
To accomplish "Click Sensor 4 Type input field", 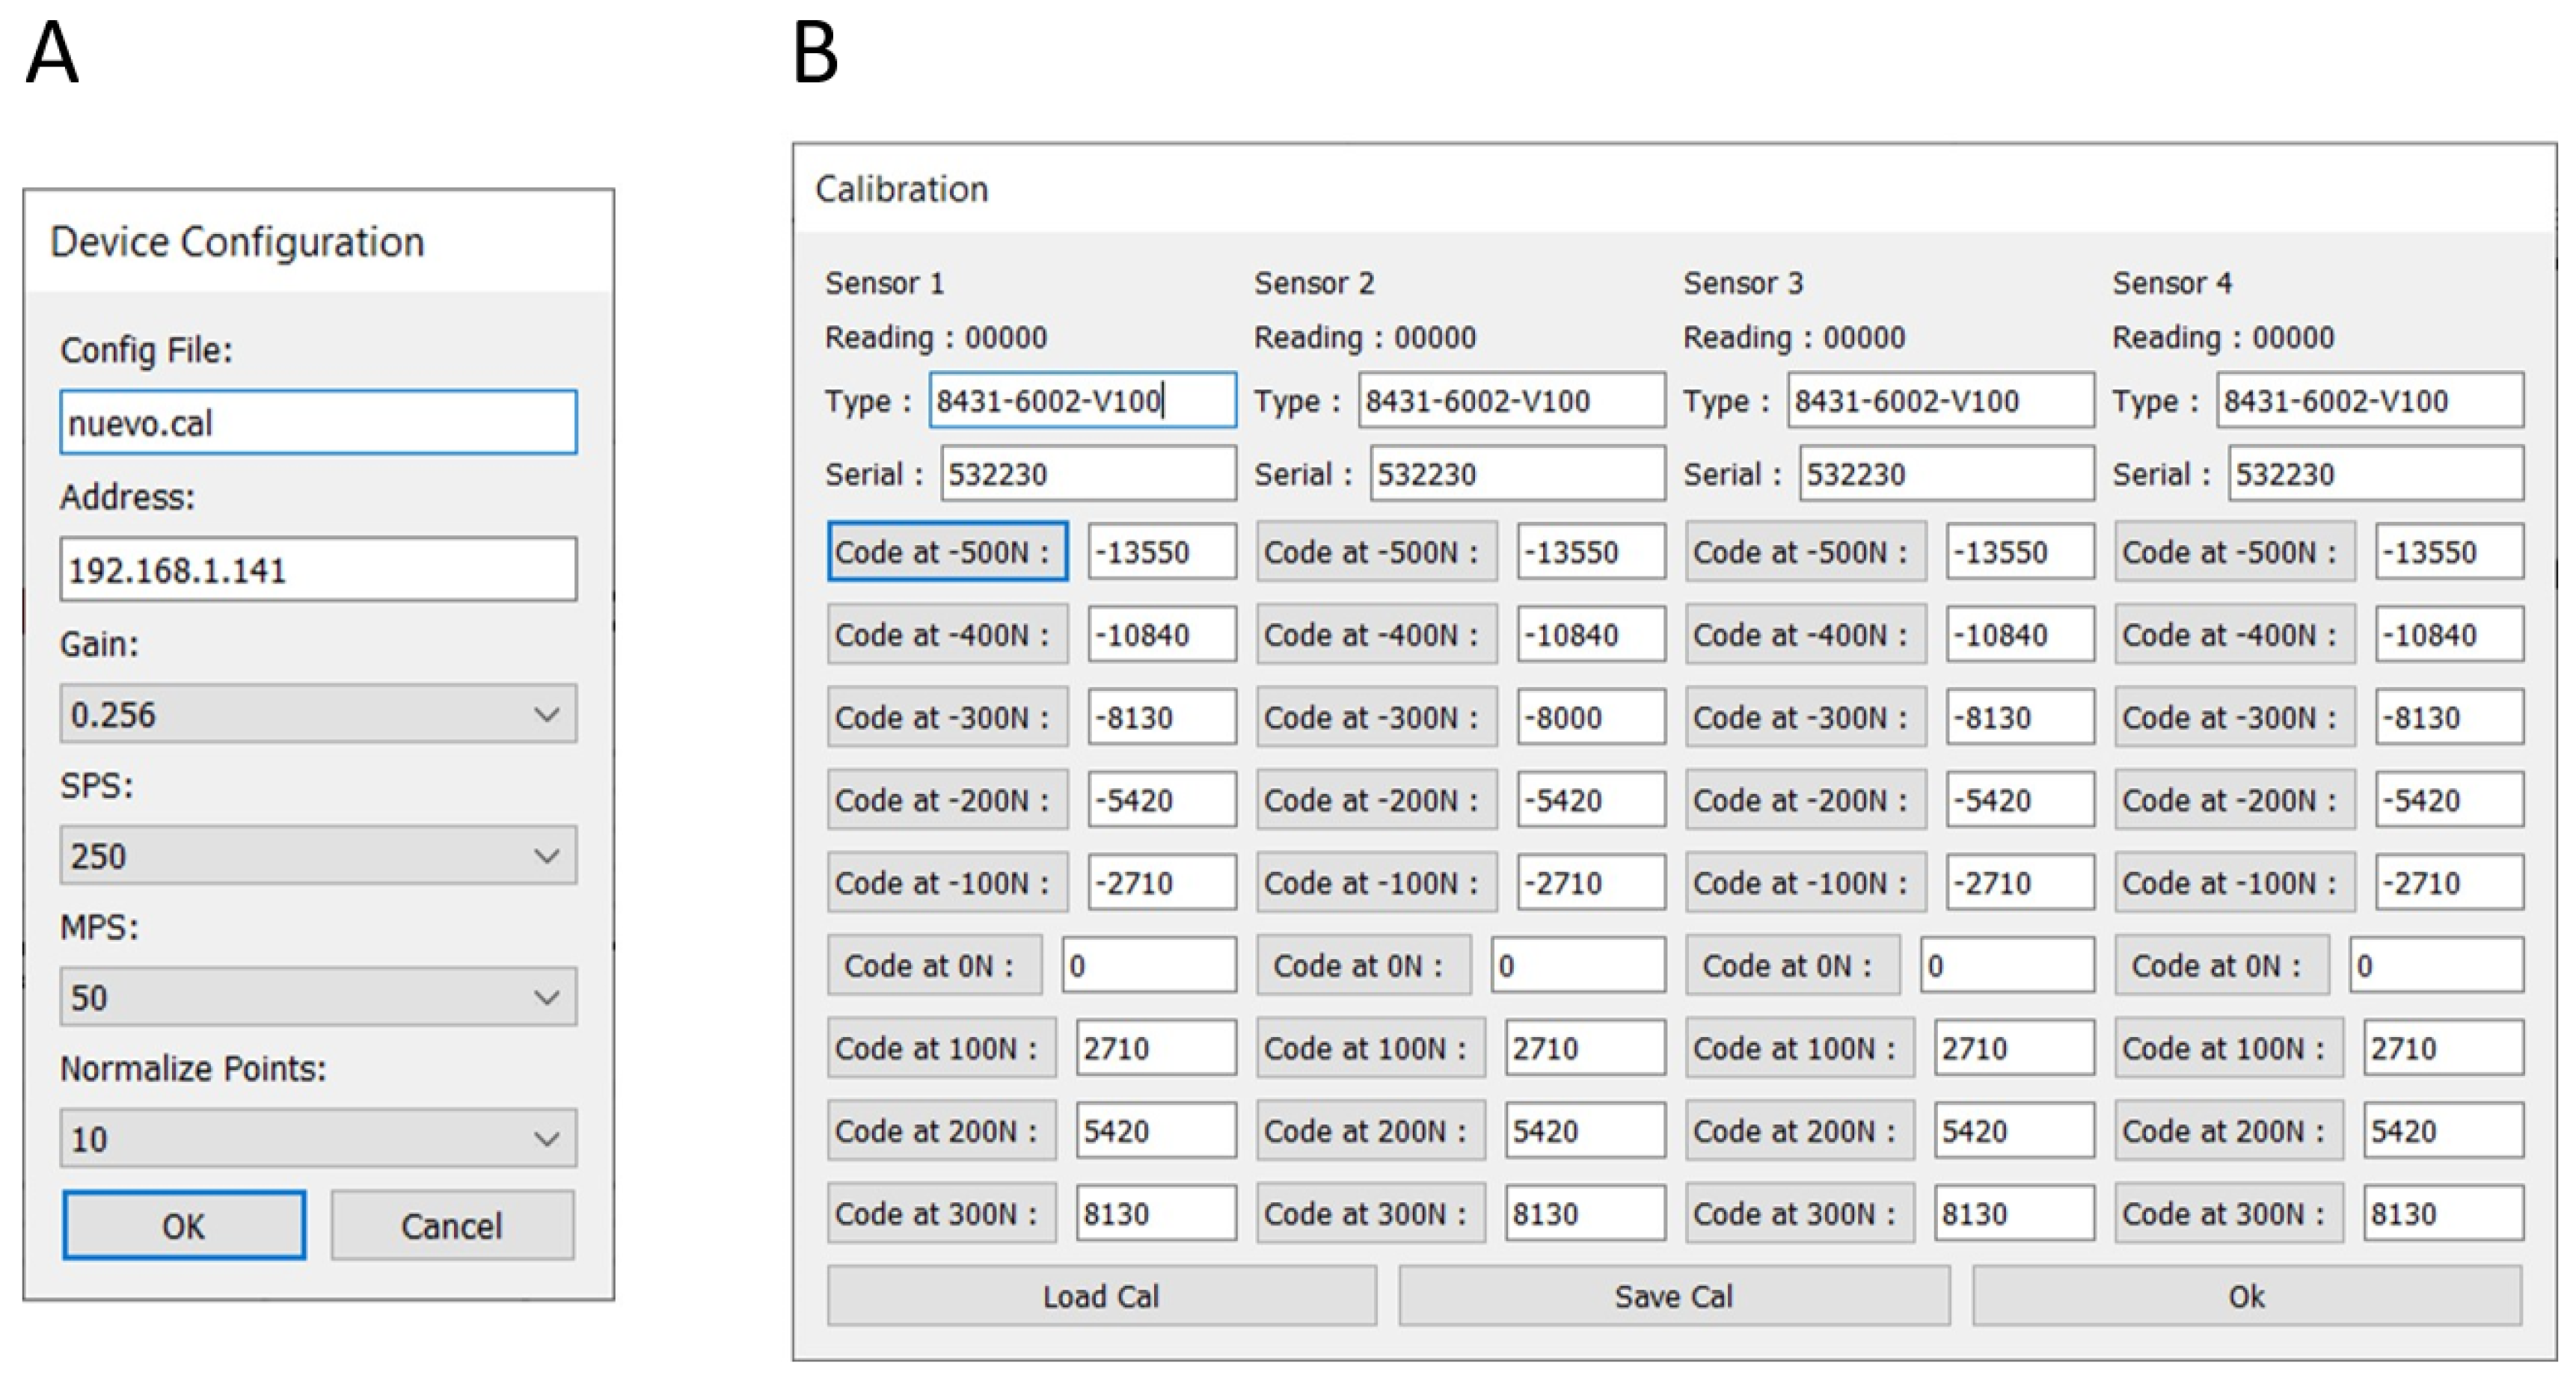I will (2369, 401).
